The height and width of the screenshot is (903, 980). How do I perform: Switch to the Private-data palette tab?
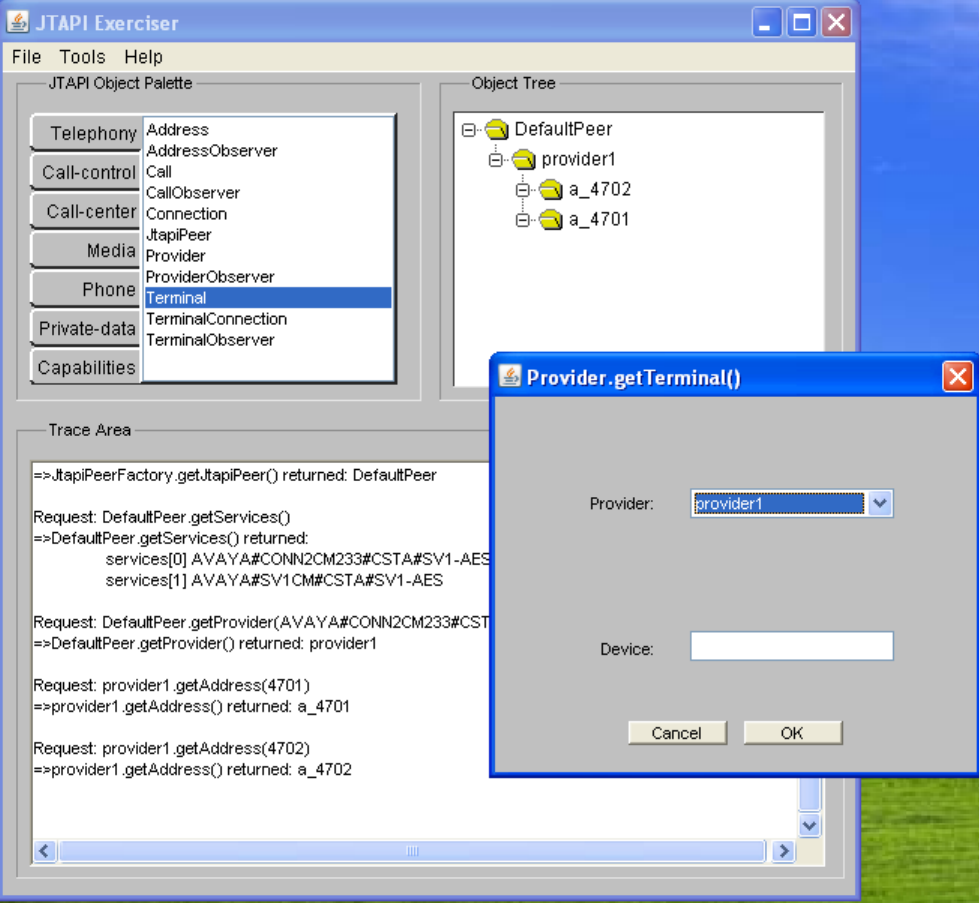[x=86, y=328]
